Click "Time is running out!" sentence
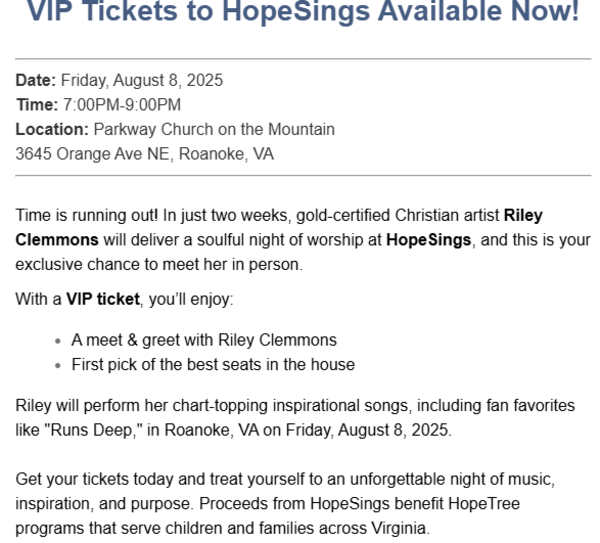Screen dimensions: 600x543 click(86, 215)
